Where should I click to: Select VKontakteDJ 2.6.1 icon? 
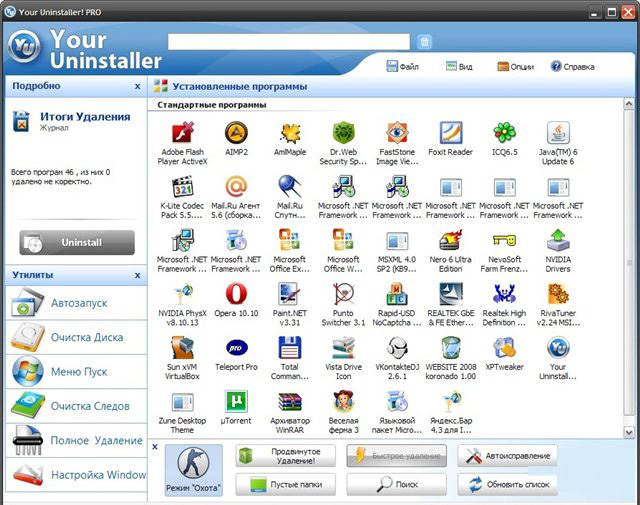click(x=397, y=347)
